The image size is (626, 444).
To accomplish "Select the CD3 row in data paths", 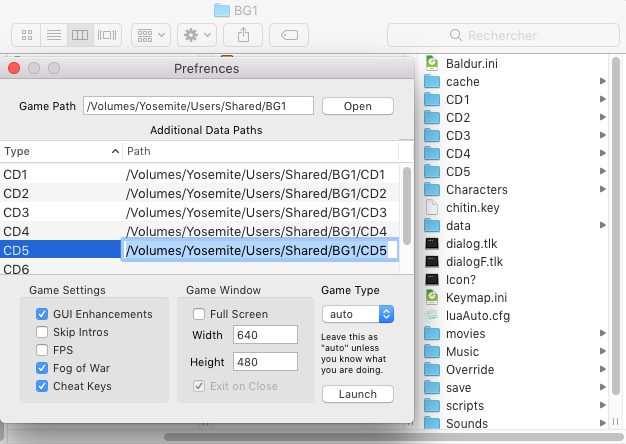I will pos(199,212).
